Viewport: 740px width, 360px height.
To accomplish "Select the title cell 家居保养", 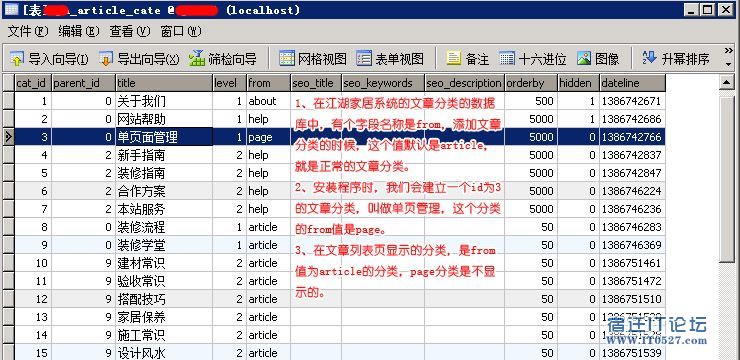I will click(x=164, y=317).
